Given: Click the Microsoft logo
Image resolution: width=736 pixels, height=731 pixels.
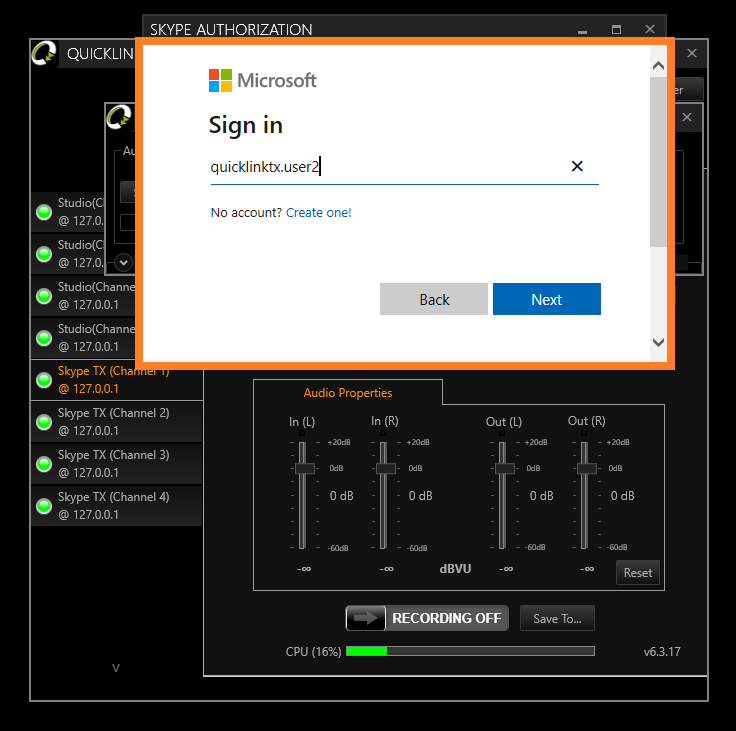Looking at the screenshot, I should click(262, 80).
